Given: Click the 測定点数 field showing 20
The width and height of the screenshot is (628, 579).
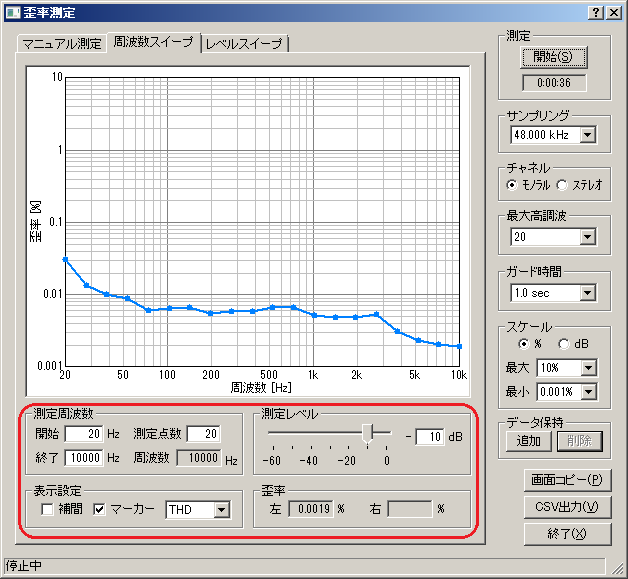Looking at the screenshot, I should (203, 434).
